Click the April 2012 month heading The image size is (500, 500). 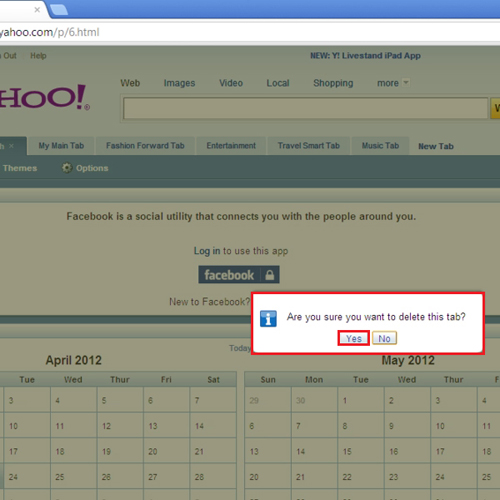[x=74, y=360]
